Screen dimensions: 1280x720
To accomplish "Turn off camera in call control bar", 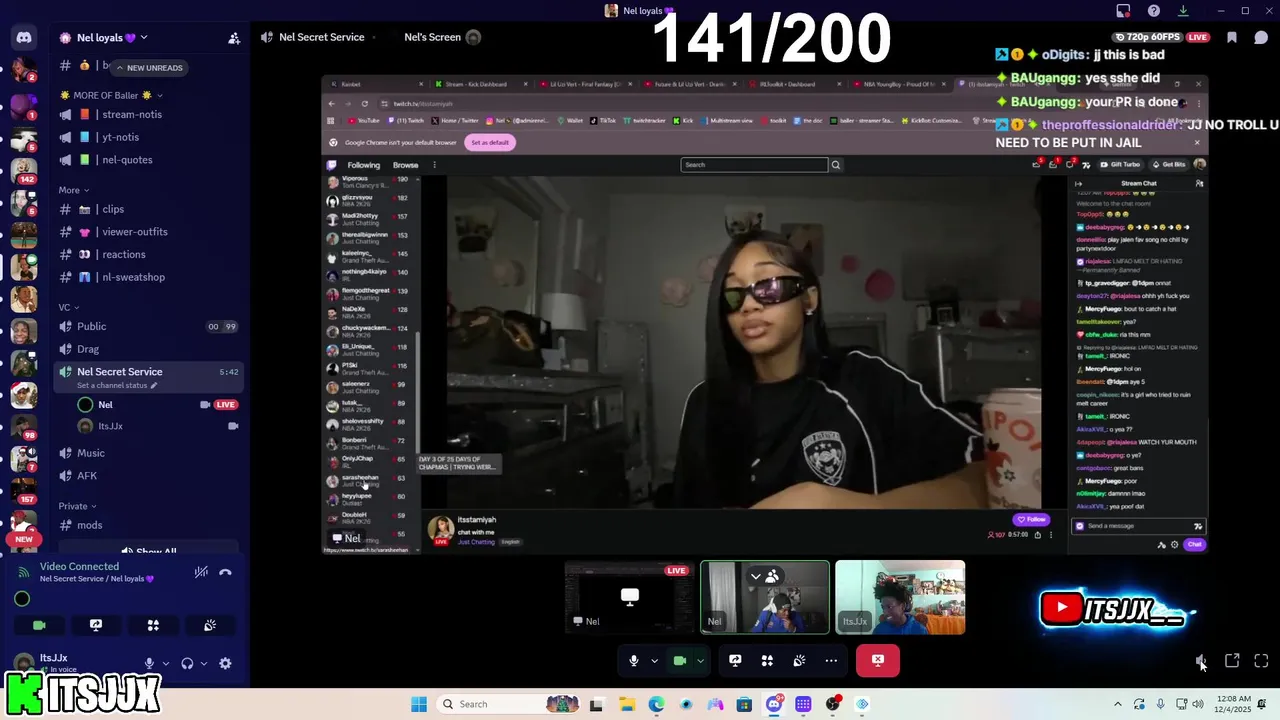I will point(680,660).
